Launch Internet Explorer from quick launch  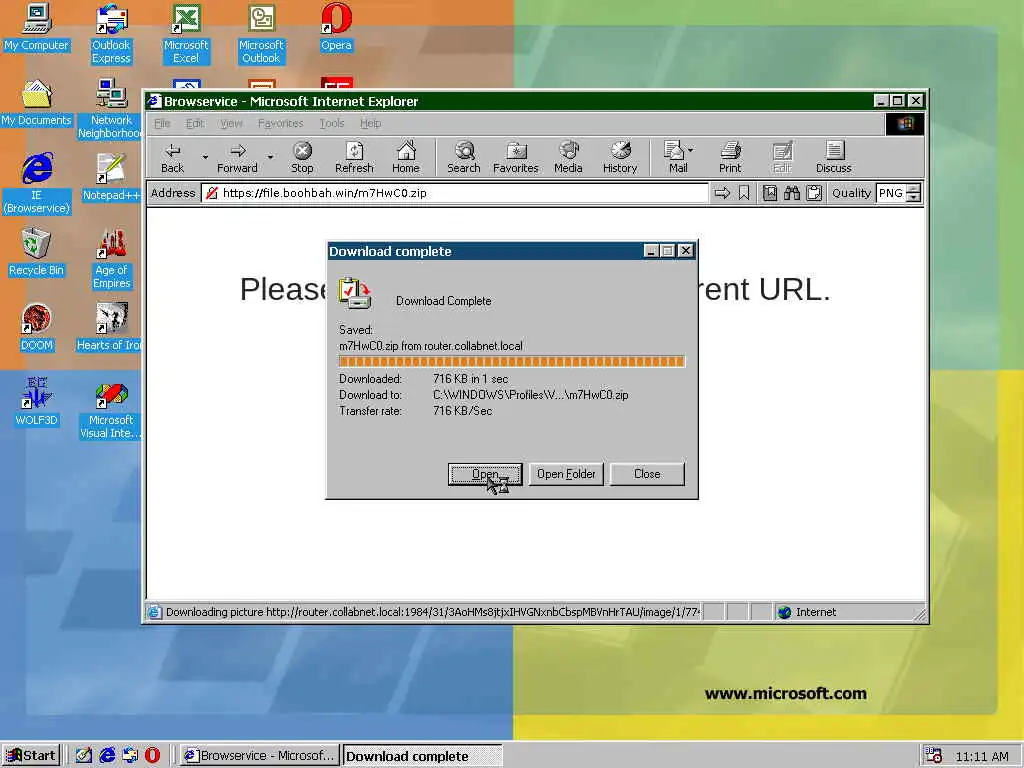click(x=107, y=756)
